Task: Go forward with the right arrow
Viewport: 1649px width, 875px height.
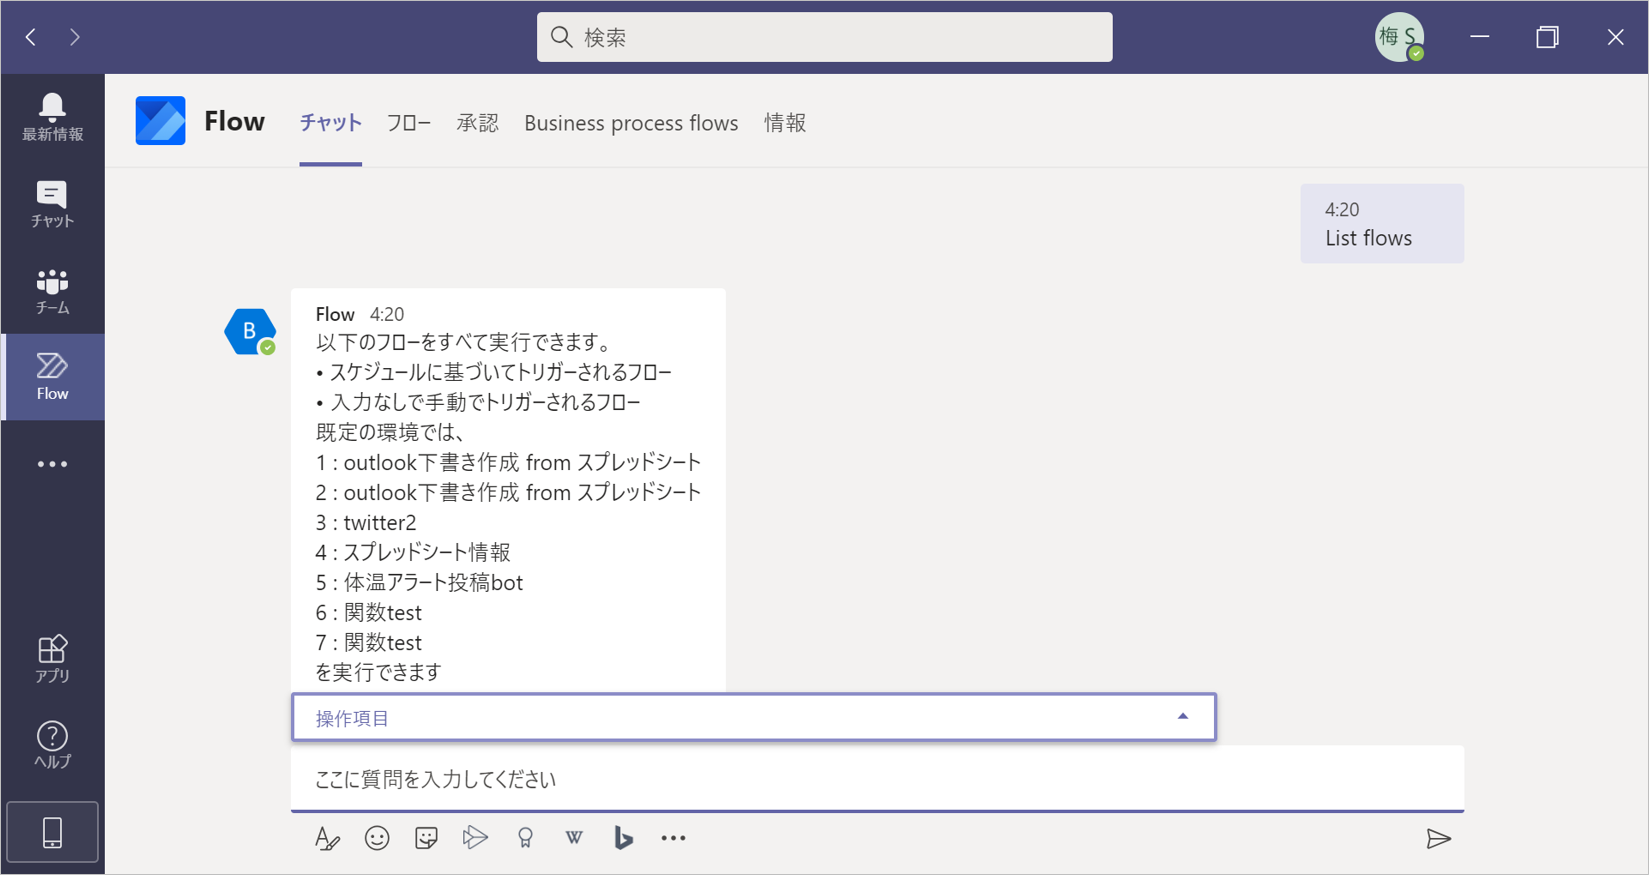Action: click(x=75, y=37)
